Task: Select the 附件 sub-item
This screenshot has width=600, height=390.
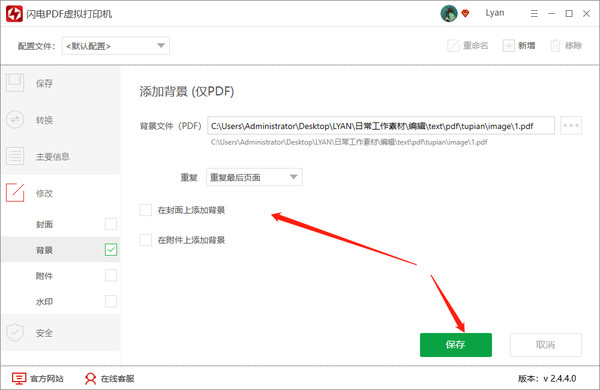Action: 61,276
